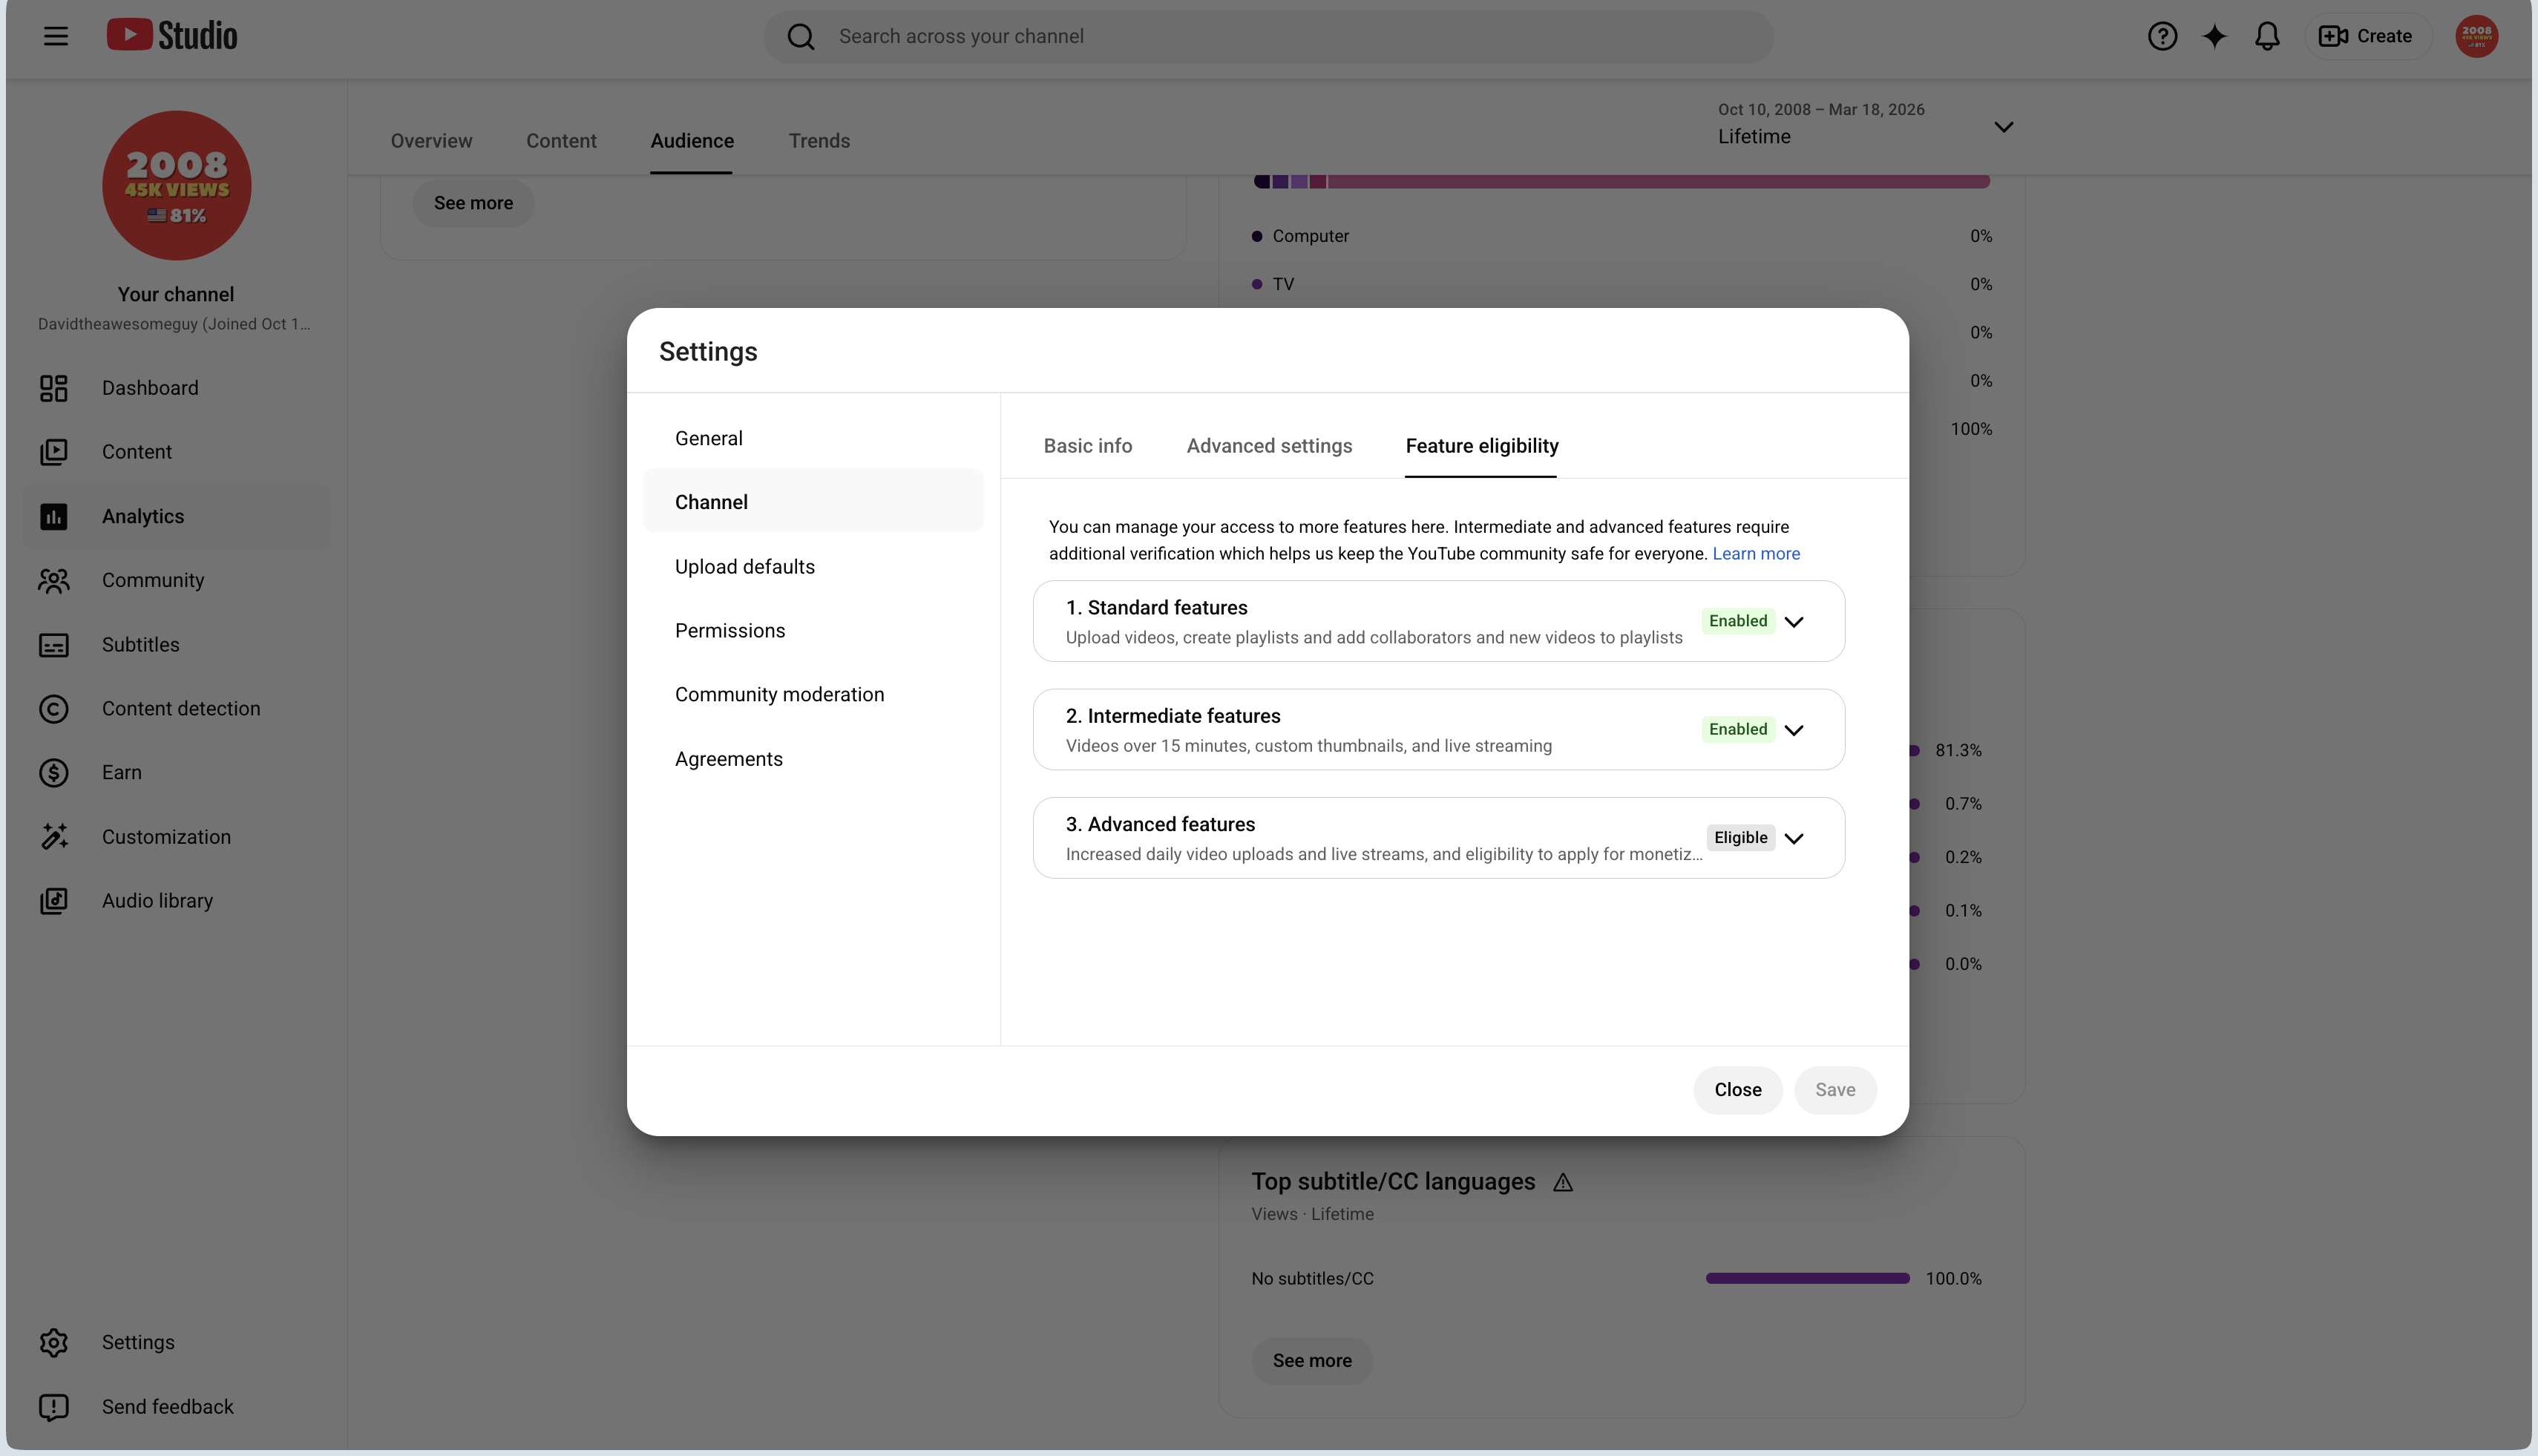Click the 81.3% value in background chart
Screen dimensions: 2538x1456
point(1957,751)
